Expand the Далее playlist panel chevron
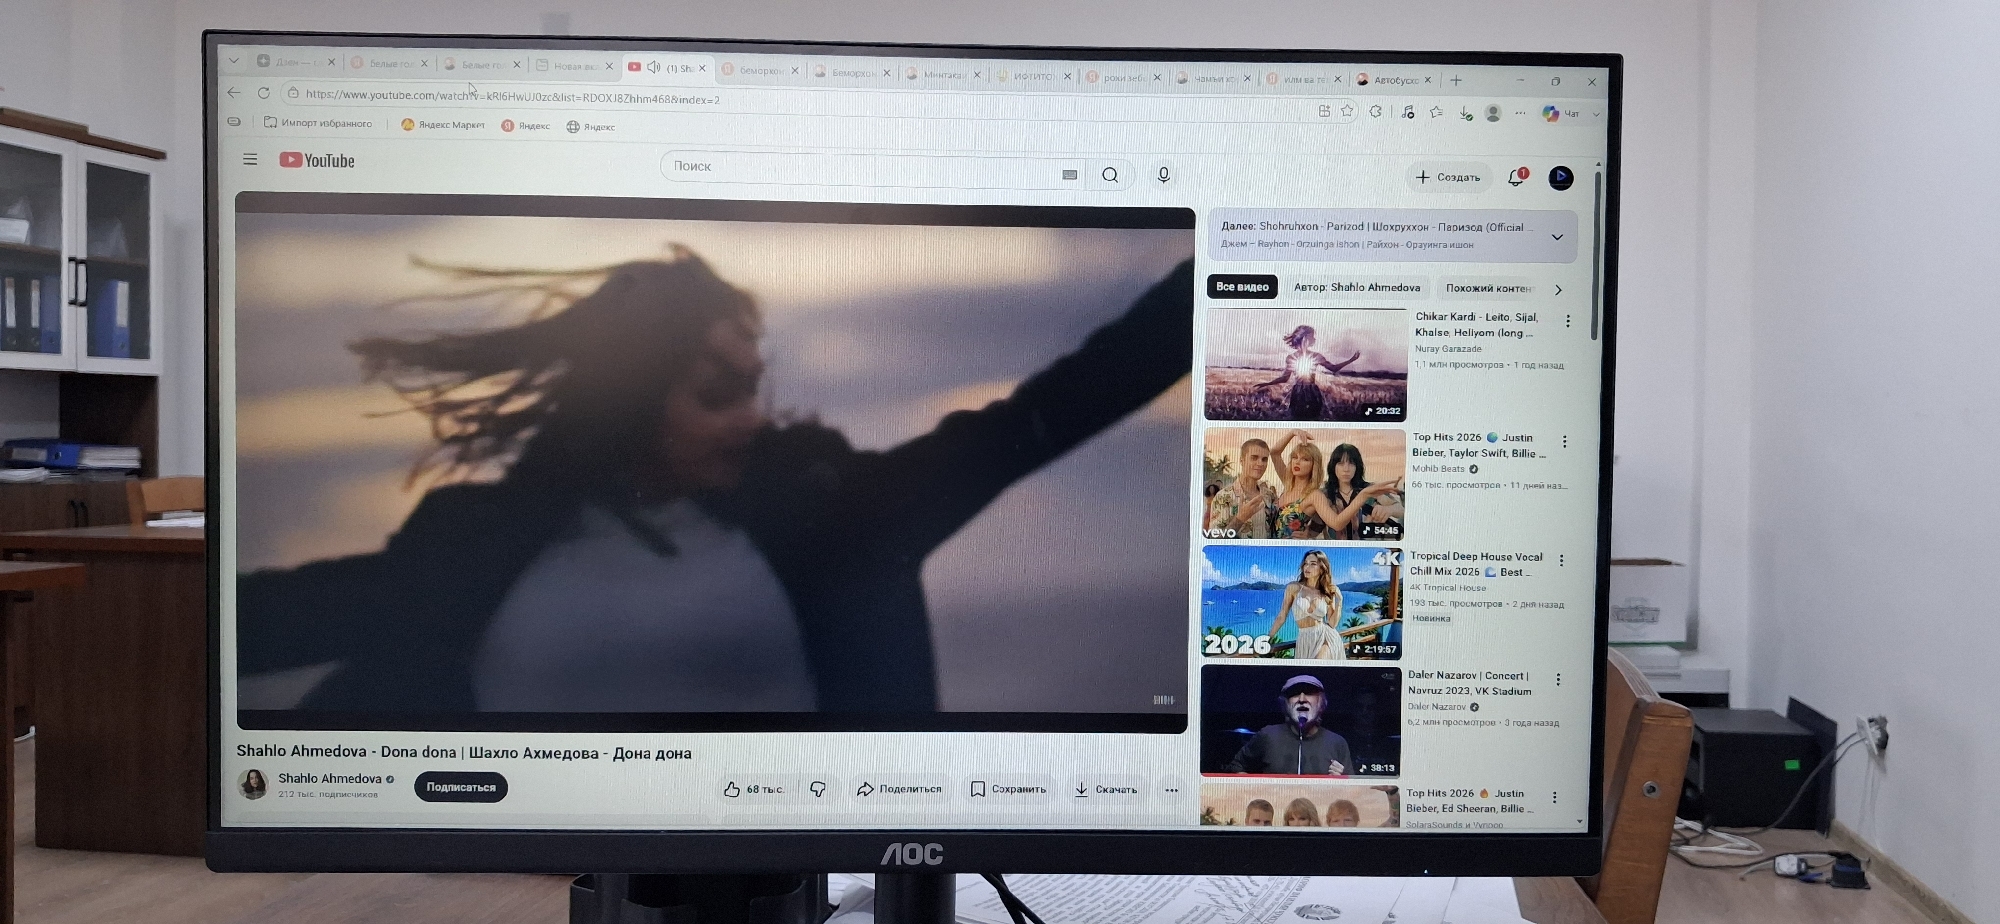The image size is (2000, 924). pos(1557,237)
